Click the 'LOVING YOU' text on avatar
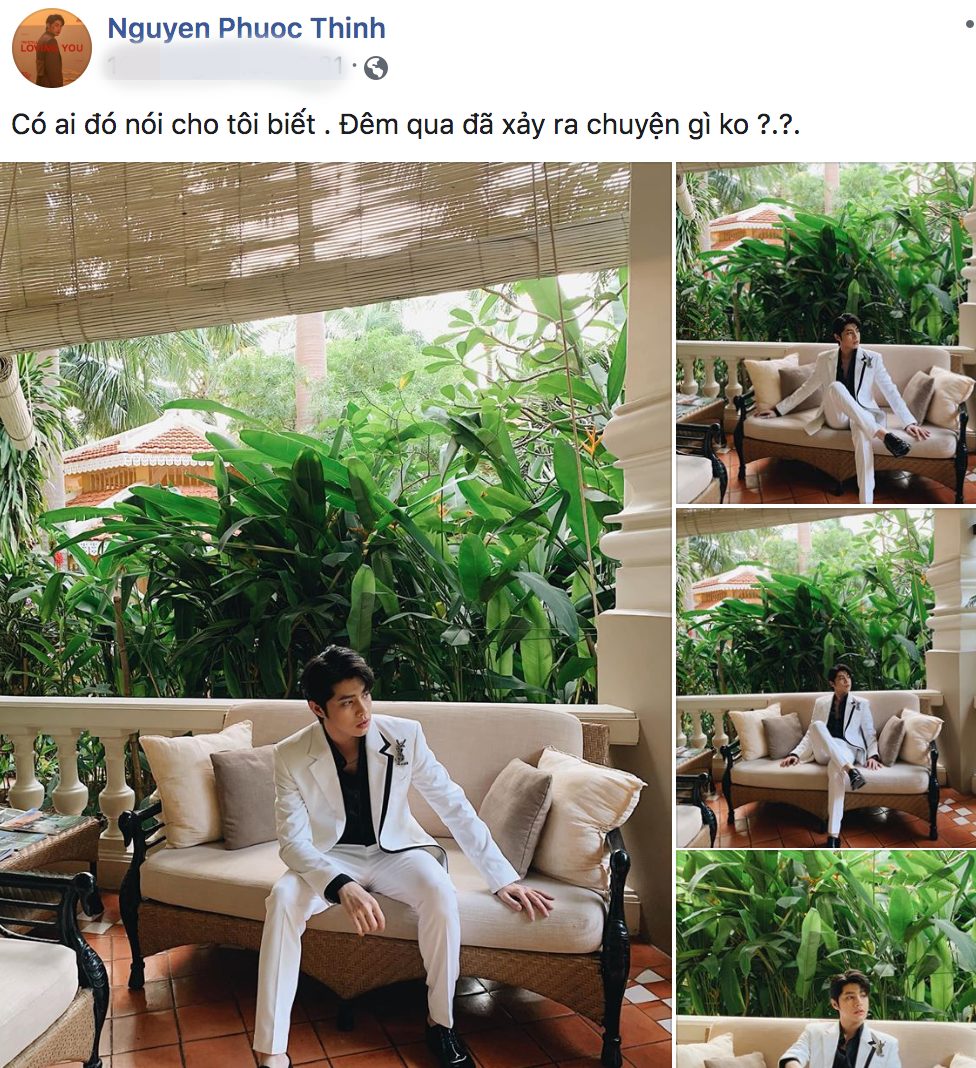Screen dimensions: 976x1068 point(52,48)
